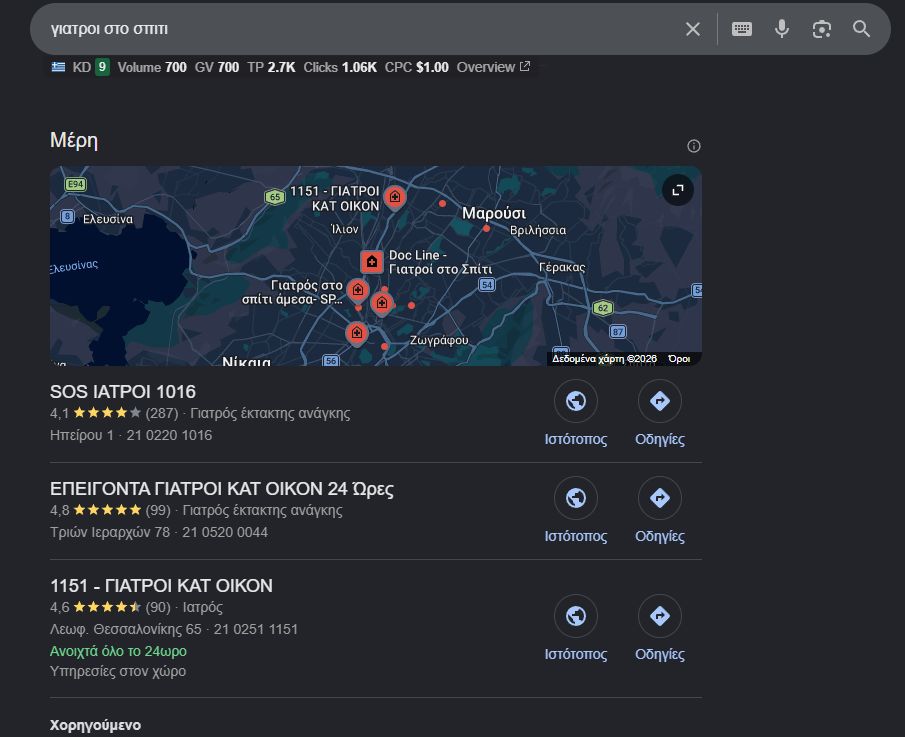Click the info icon beside Μέρη heading
This screenshot has width=905, height=737.
coord(694,146)
